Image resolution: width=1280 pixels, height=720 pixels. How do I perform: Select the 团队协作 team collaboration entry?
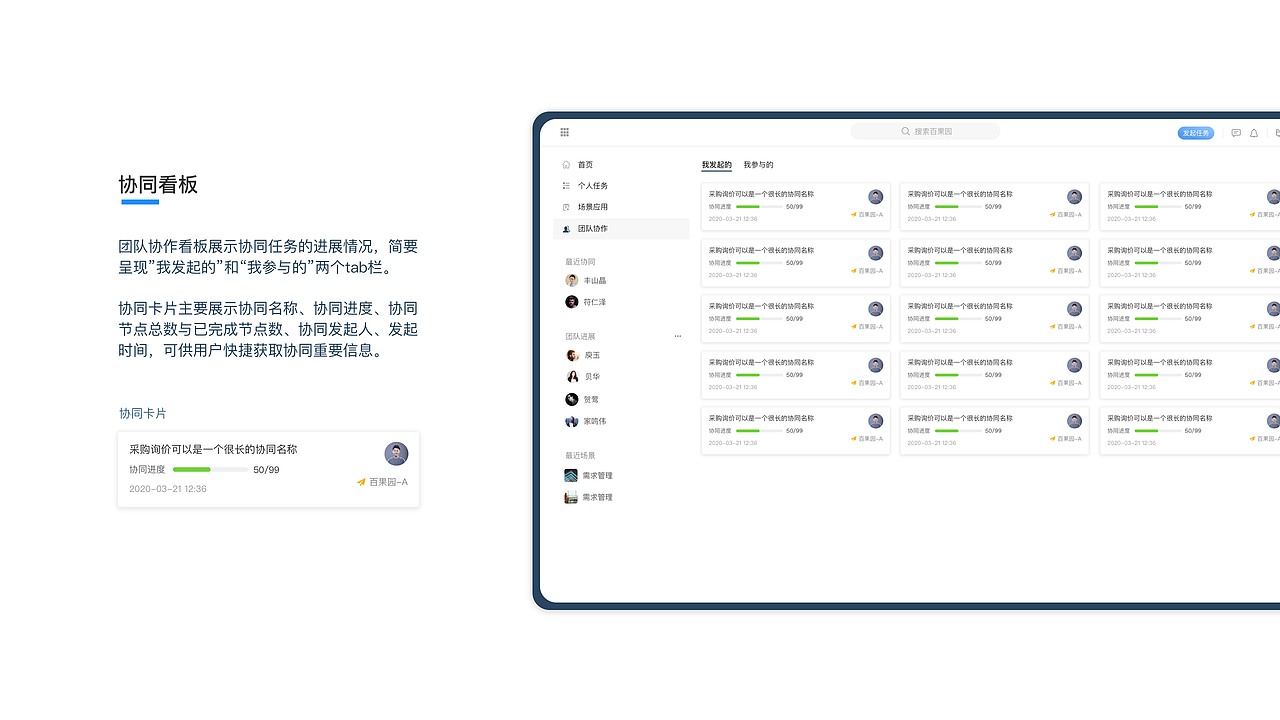(591, 228)
